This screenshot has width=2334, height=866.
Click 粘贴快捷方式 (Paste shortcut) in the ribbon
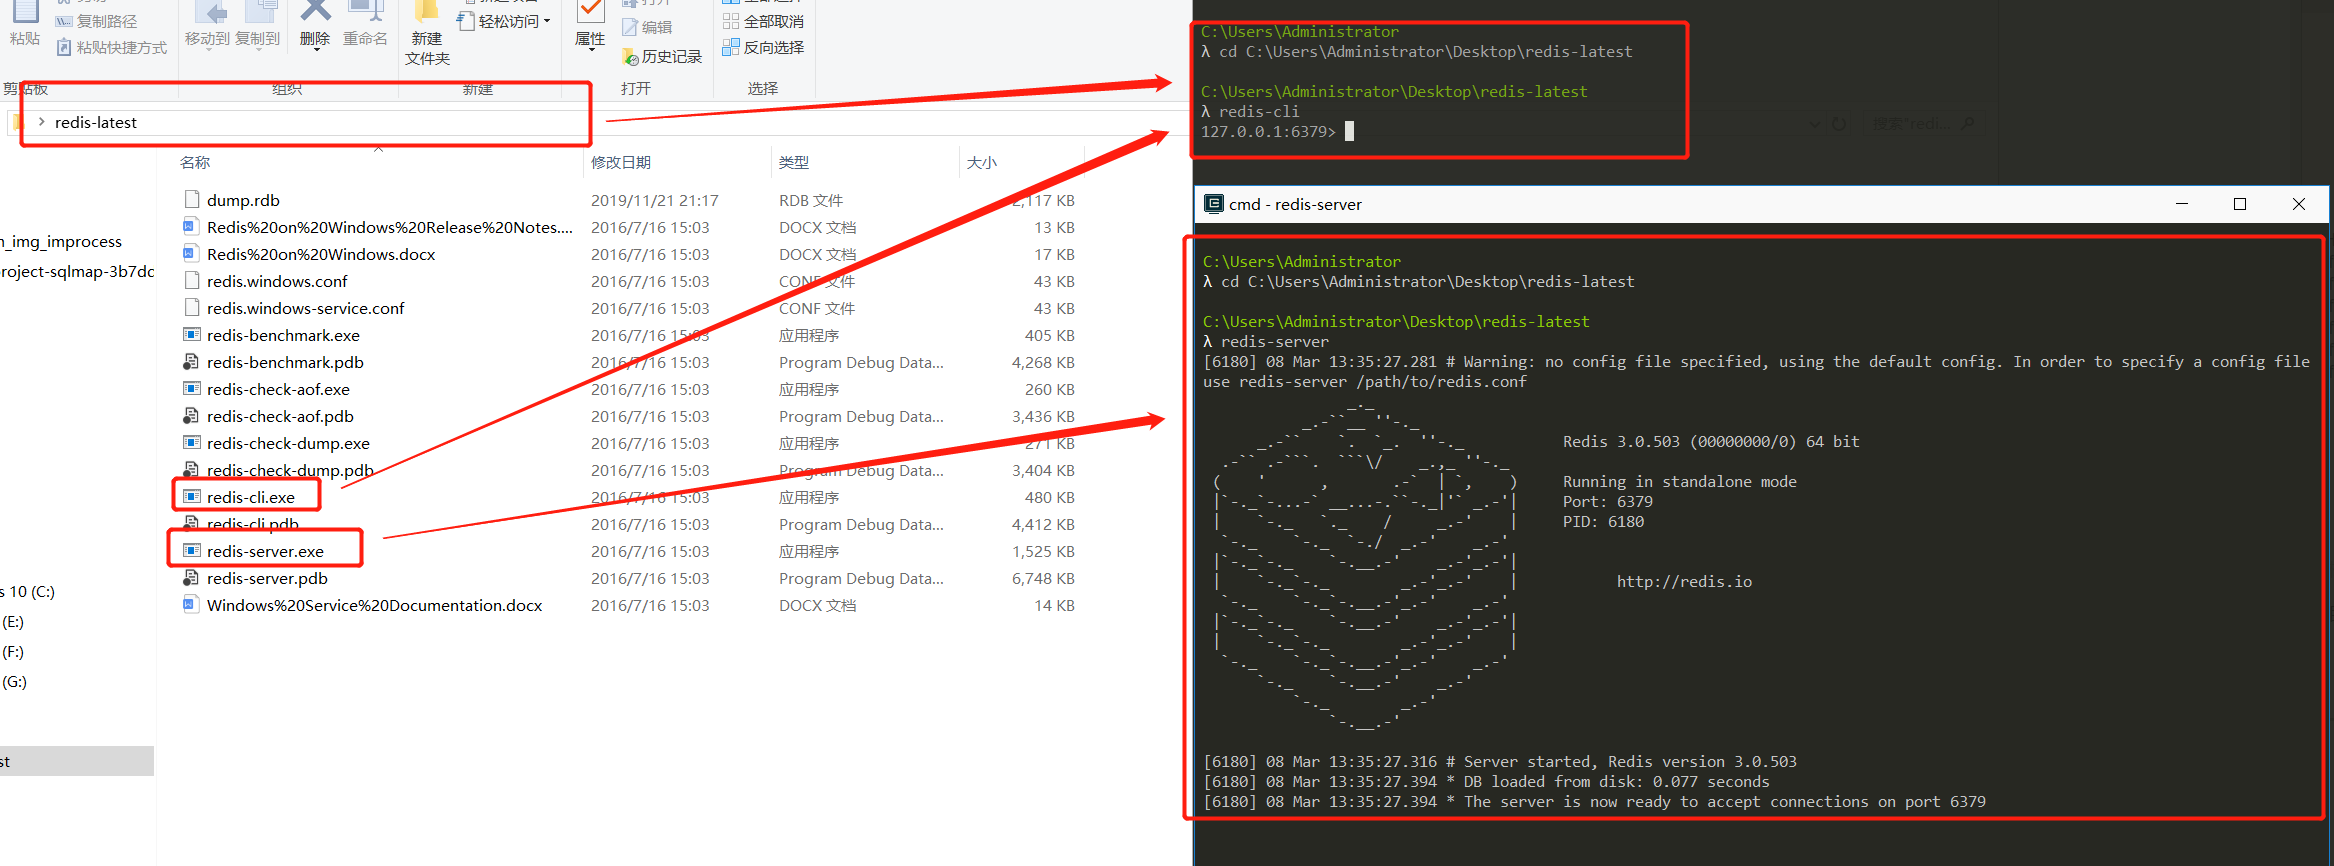click(x=112, y=47)
